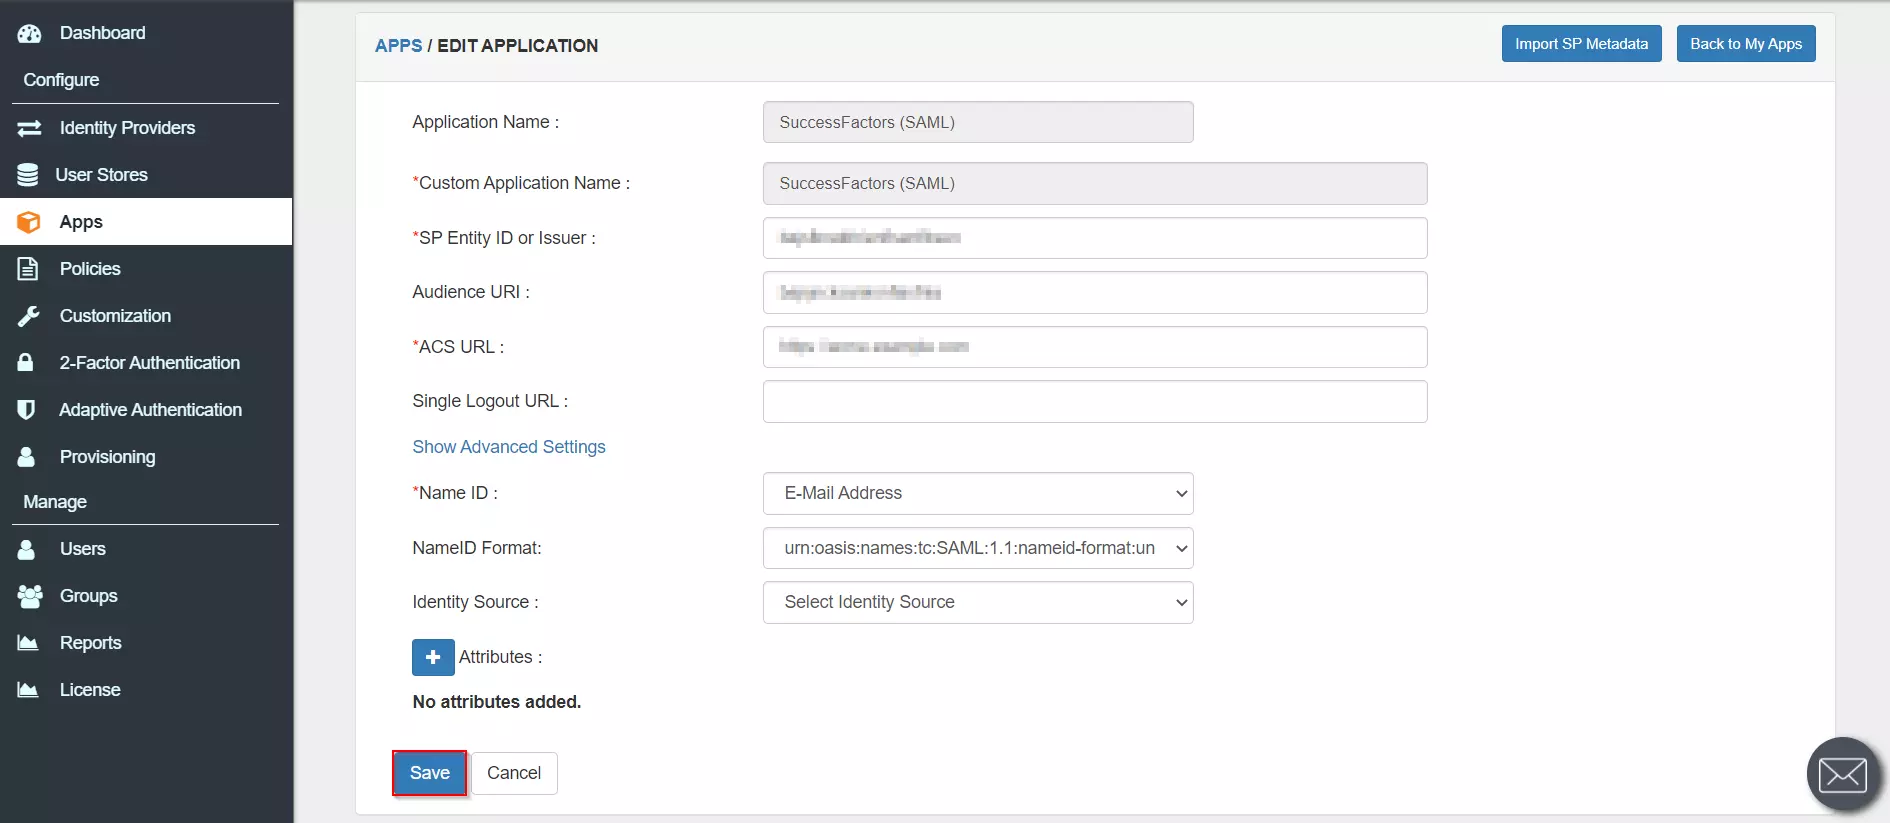Focus the ACS URL input field
Viewport: 1890px width, 823px height.
pos(1095,347)
